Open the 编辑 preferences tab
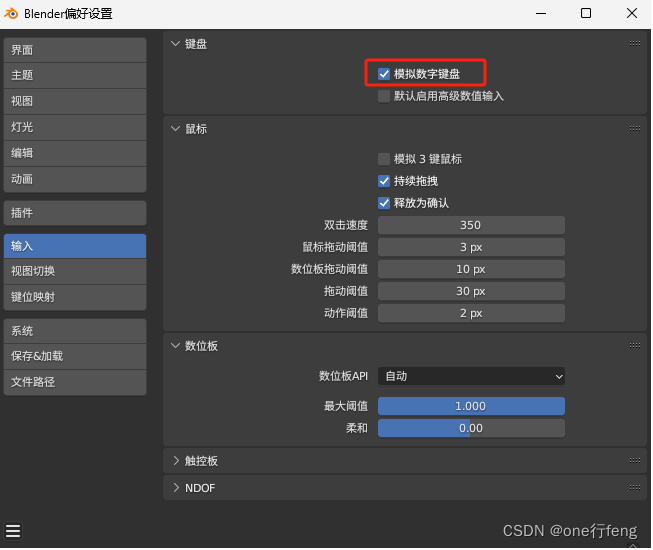 pyautogui.click(x=75, y=154)
